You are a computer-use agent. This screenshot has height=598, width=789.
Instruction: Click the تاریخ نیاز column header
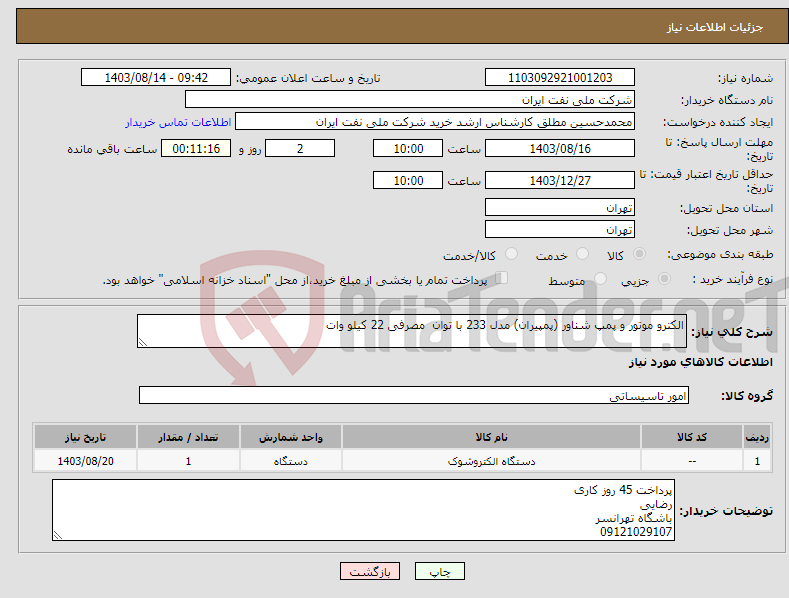86,437
